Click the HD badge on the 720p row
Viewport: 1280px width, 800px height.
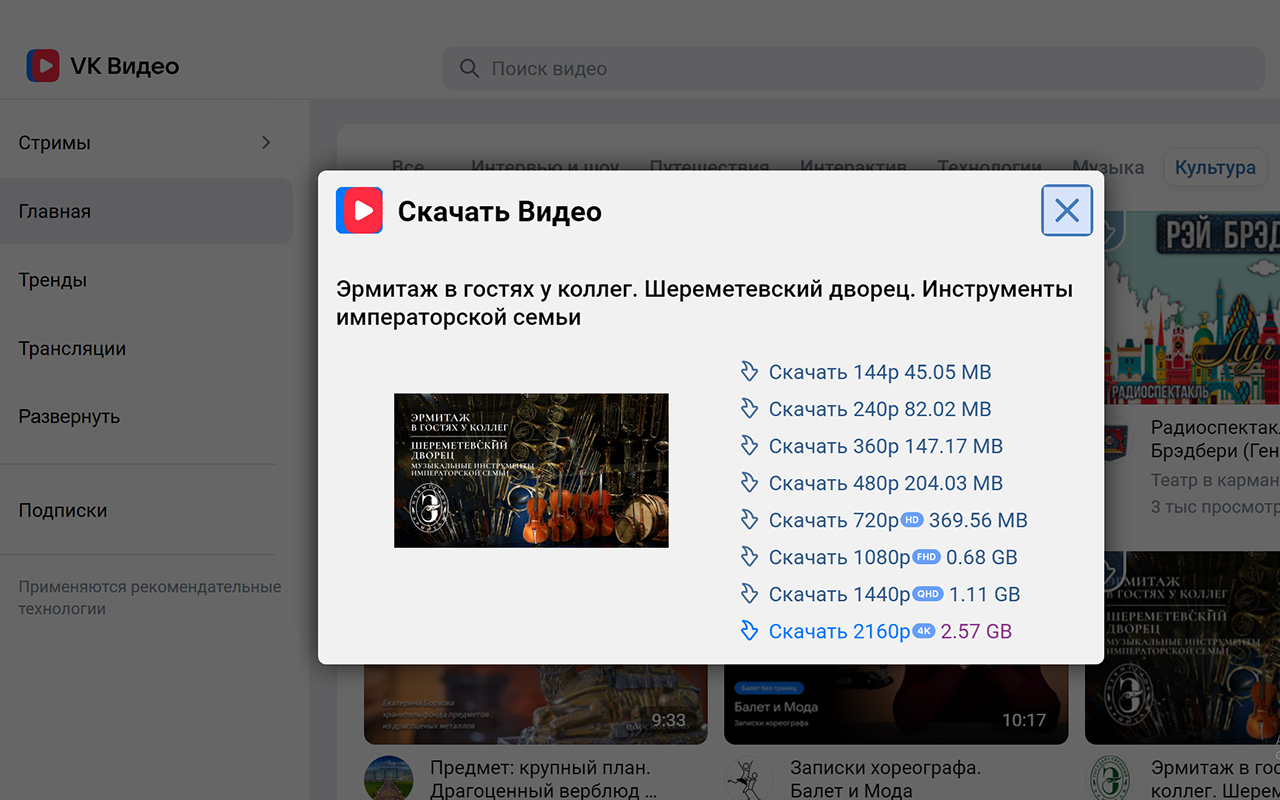[913, 519]
